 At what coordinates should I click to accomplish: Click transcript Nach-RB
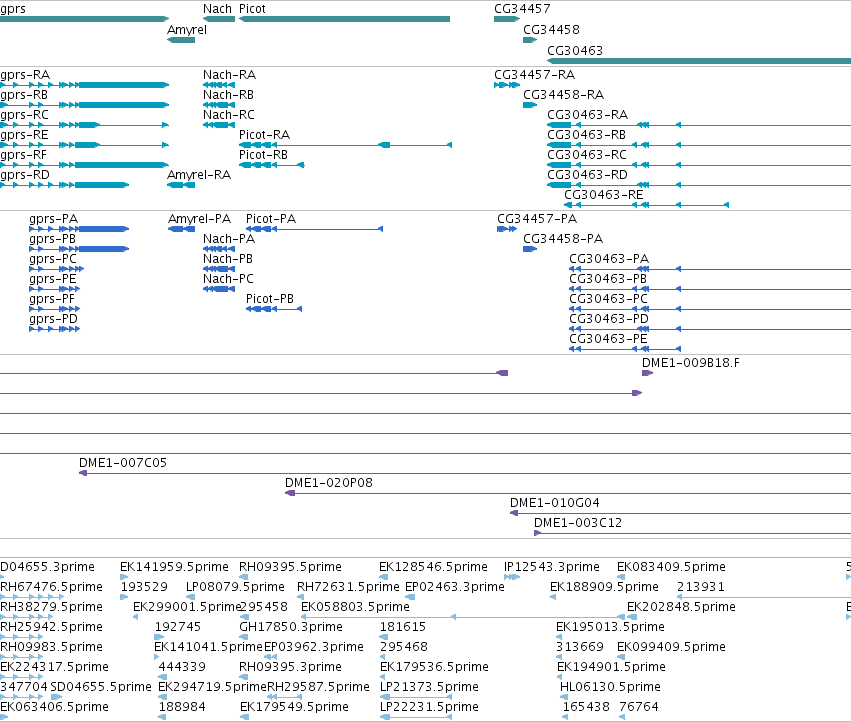pos(219,105)
